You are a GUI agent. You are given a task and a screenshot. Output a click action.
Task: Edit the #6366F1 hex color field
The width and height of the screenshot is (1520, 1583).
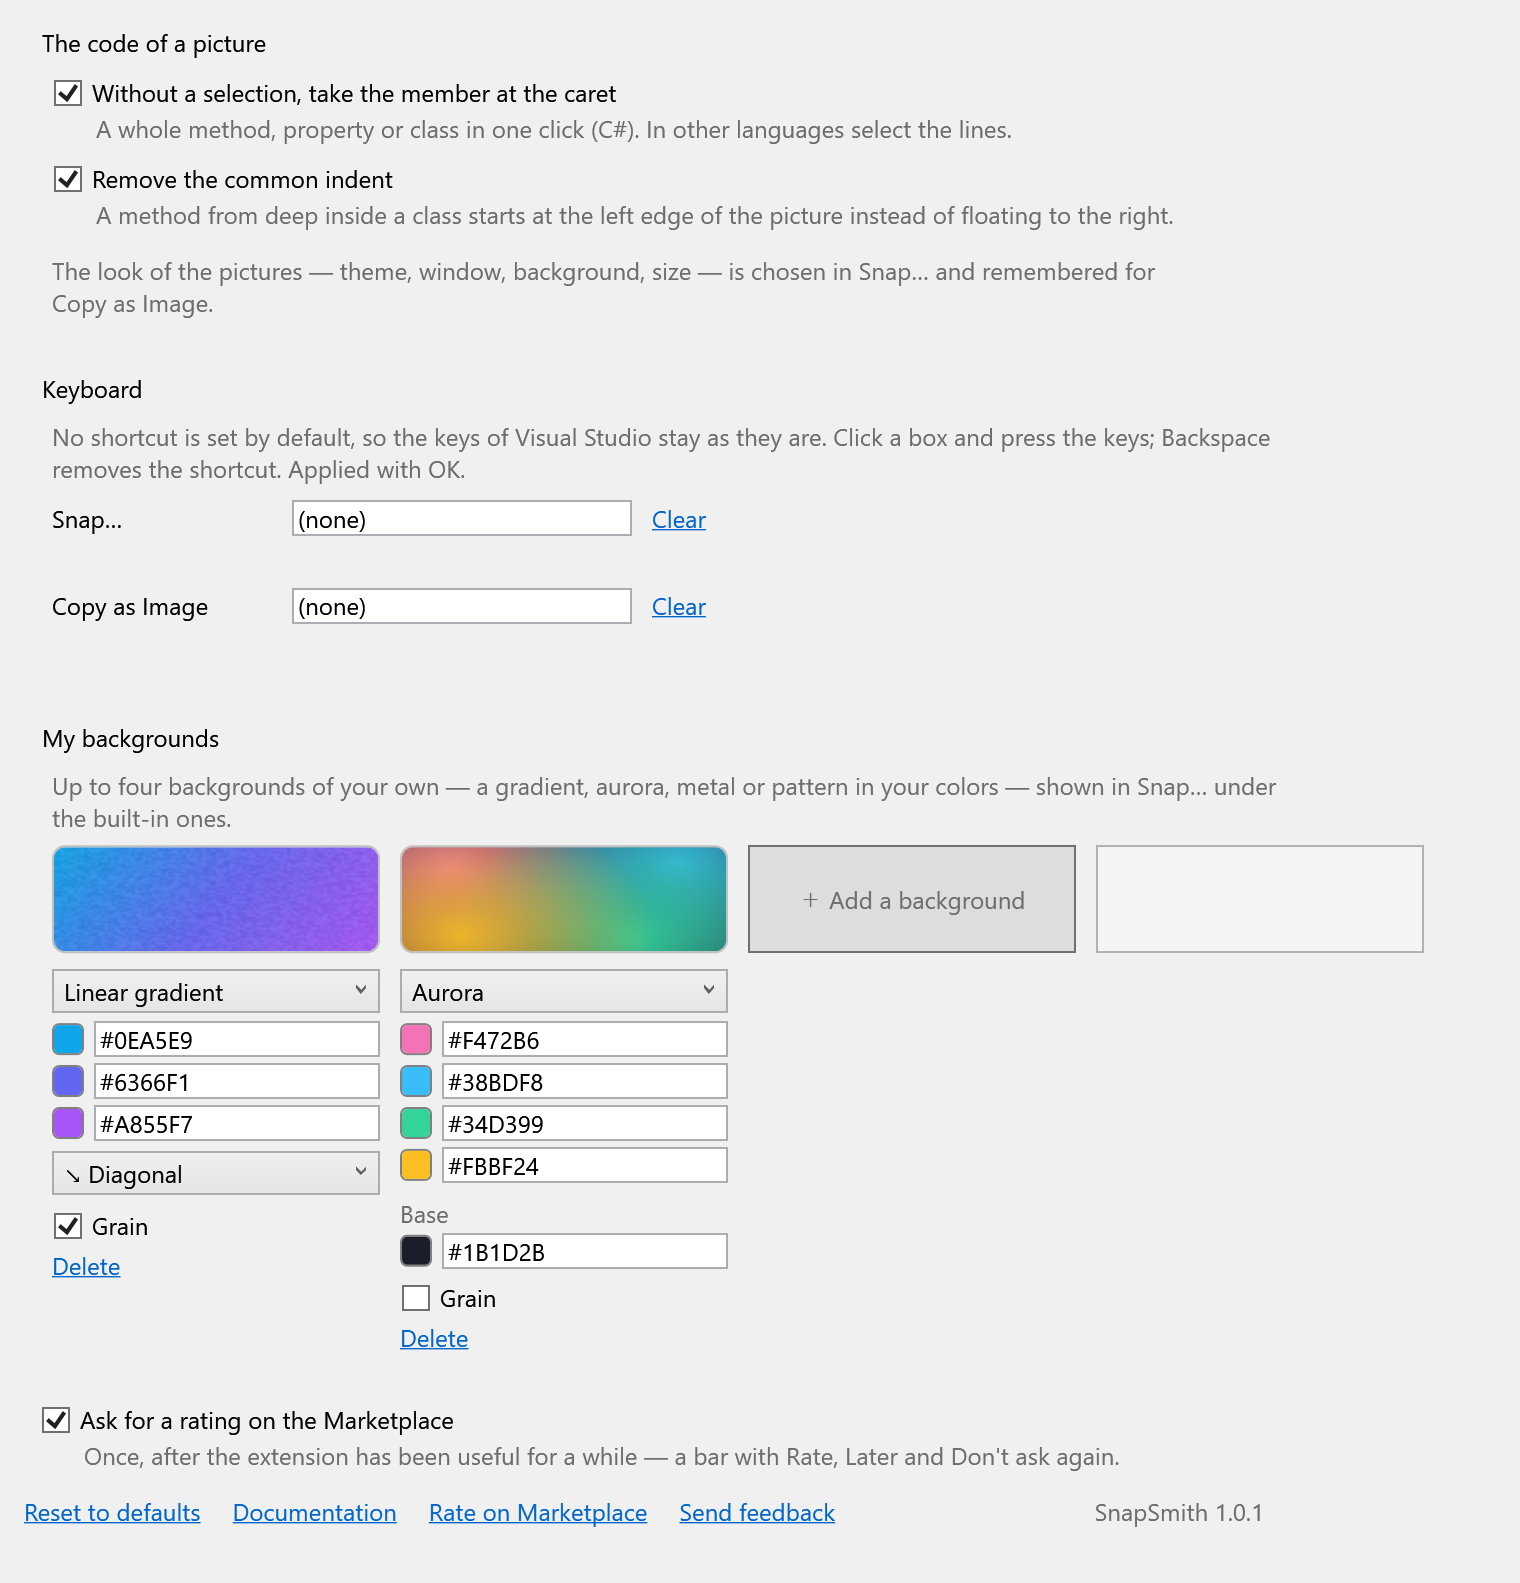tap(237, 1081)
